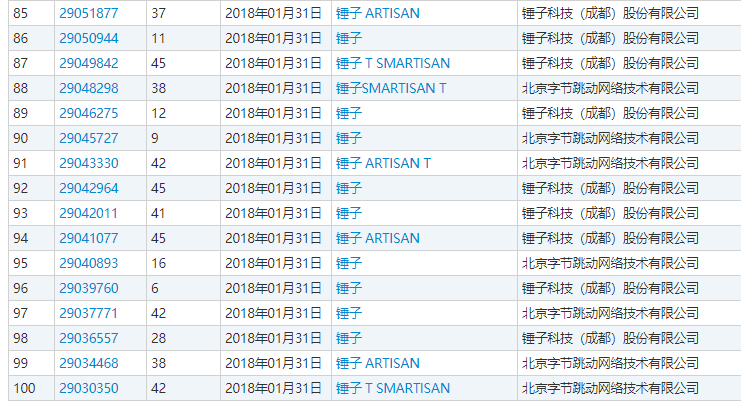Open registration number 29041077 link
Image resolution: width=741 pixels, height=409 pixels.
88,238
